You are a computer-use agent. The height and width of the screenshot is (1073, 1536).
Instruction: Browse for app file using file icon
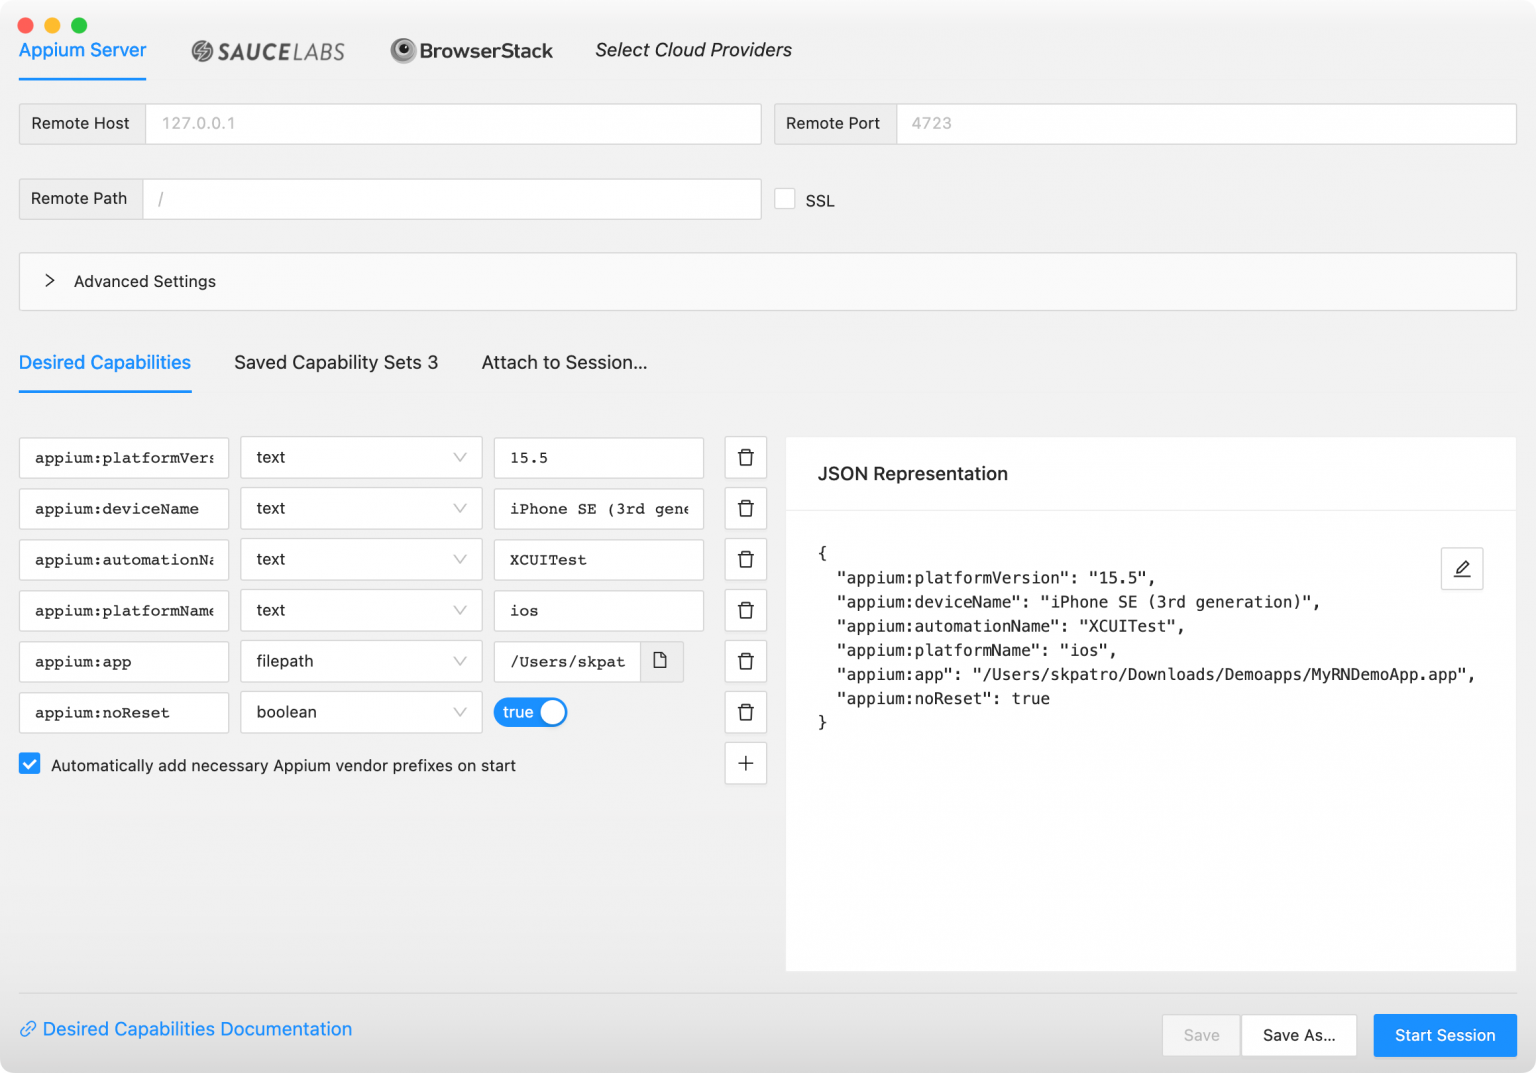pyautogui.click(x=660, y=661)
